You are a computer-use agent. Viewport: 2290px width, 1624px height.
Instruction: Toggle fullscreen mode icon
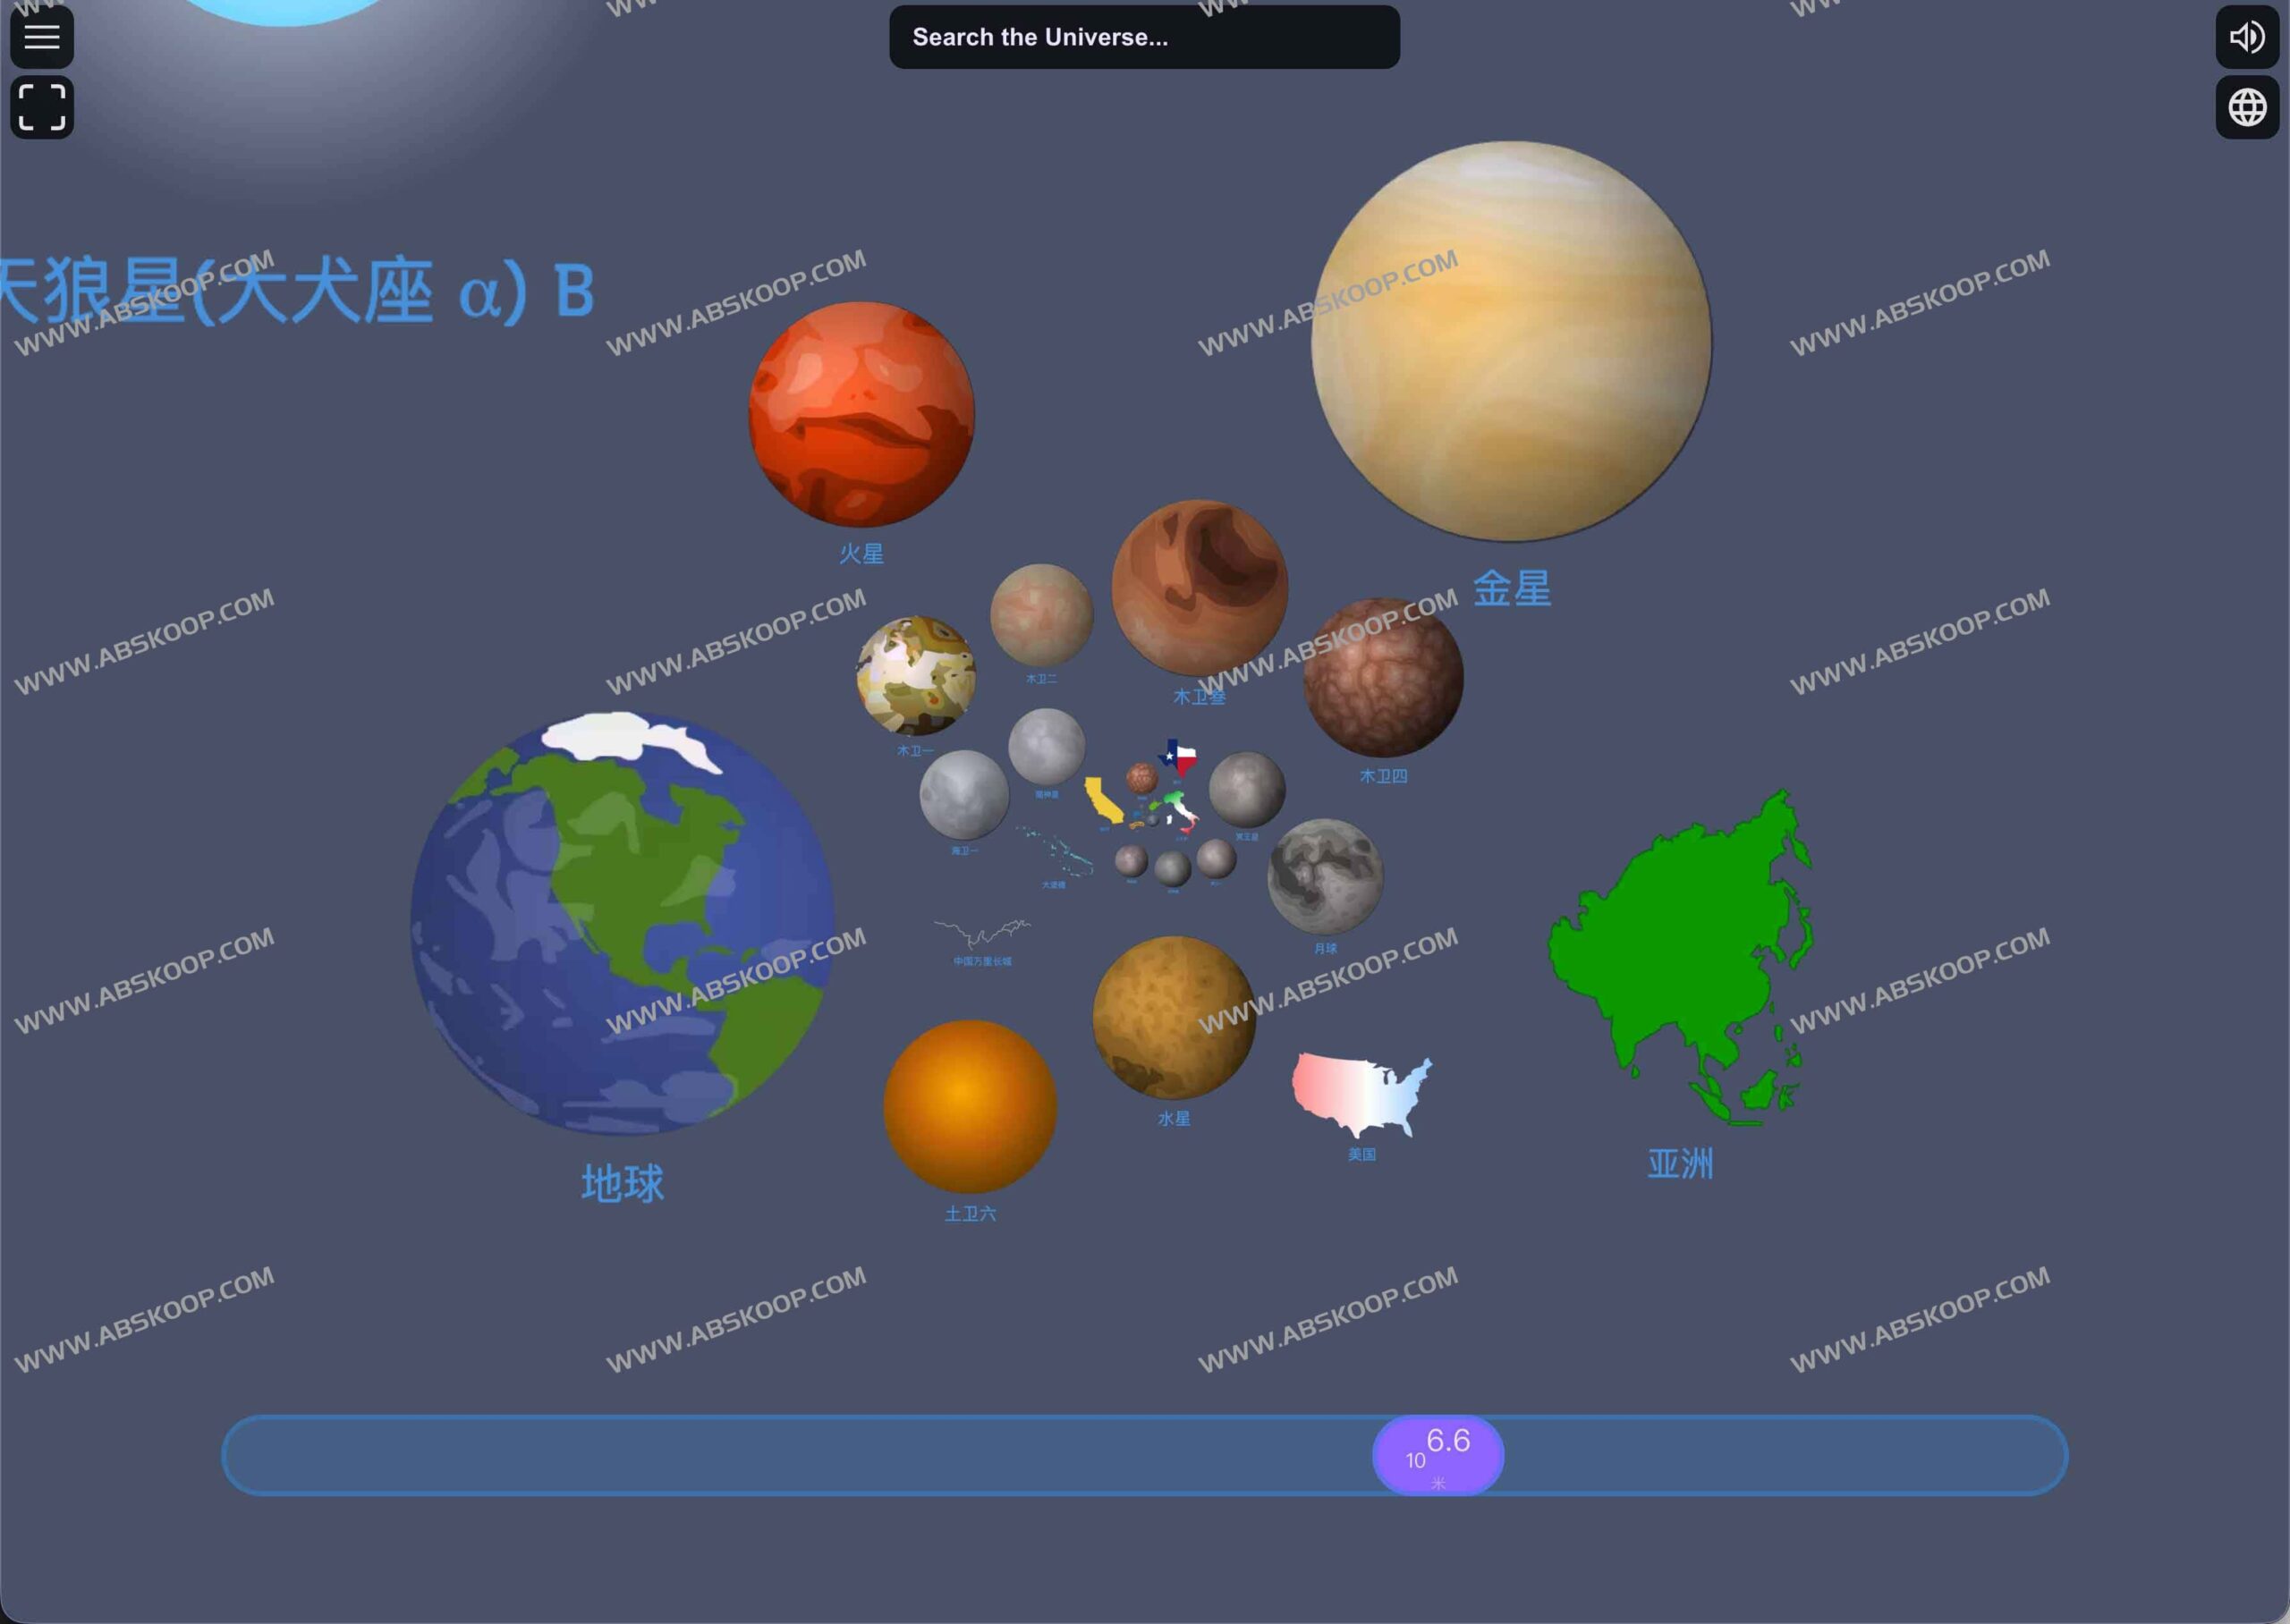click(x=41, y=107)
